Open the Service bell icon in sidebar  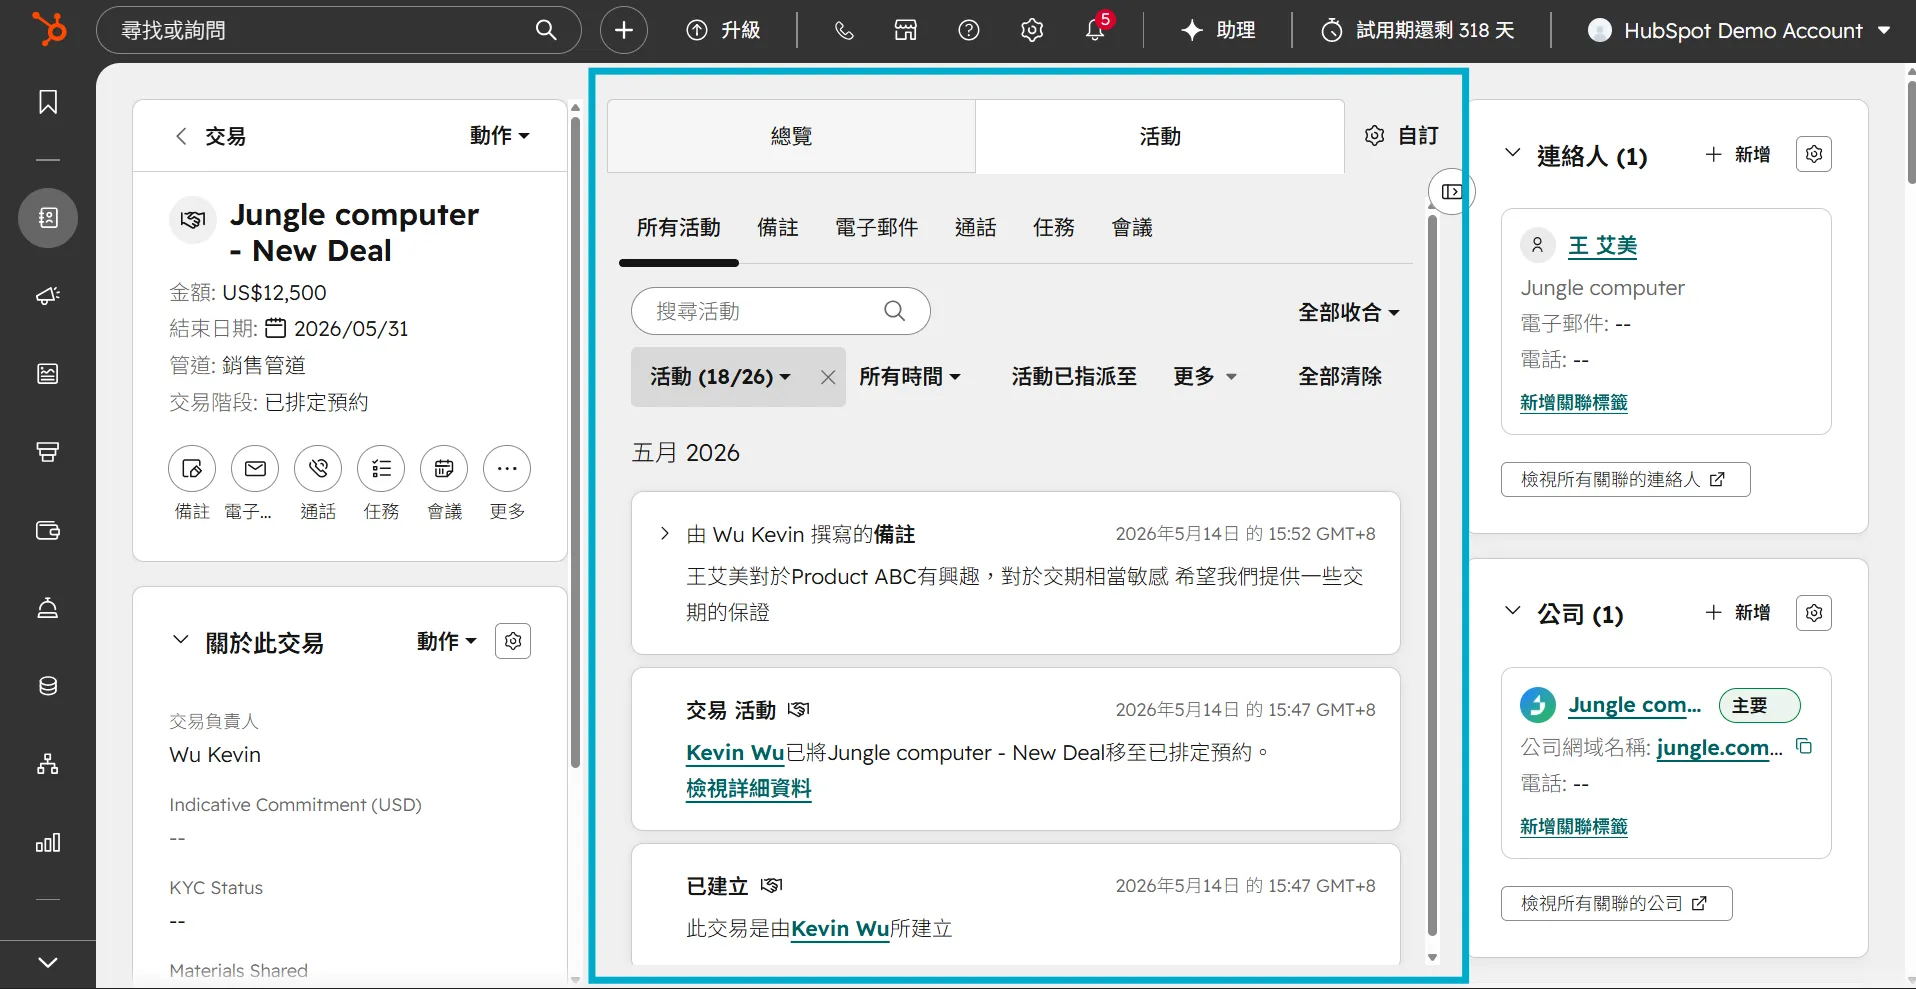pyautogui.click(x=48, y=608)
